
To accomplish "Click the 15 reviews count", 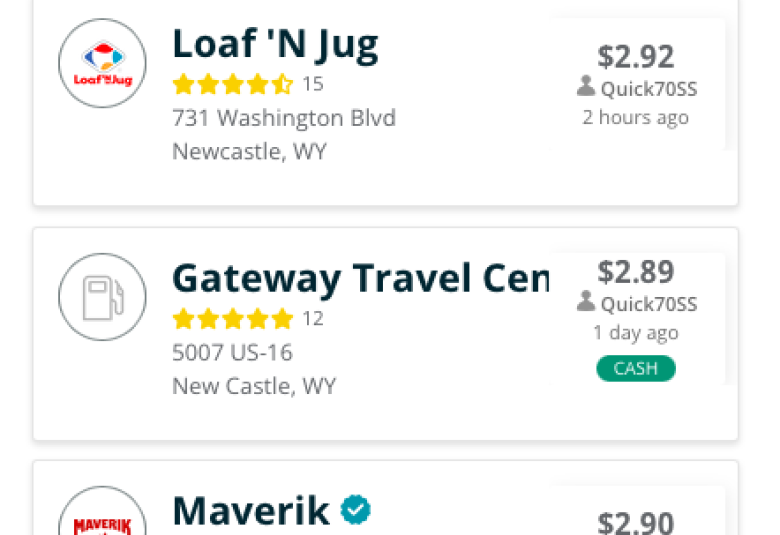I will coord(313,84).
